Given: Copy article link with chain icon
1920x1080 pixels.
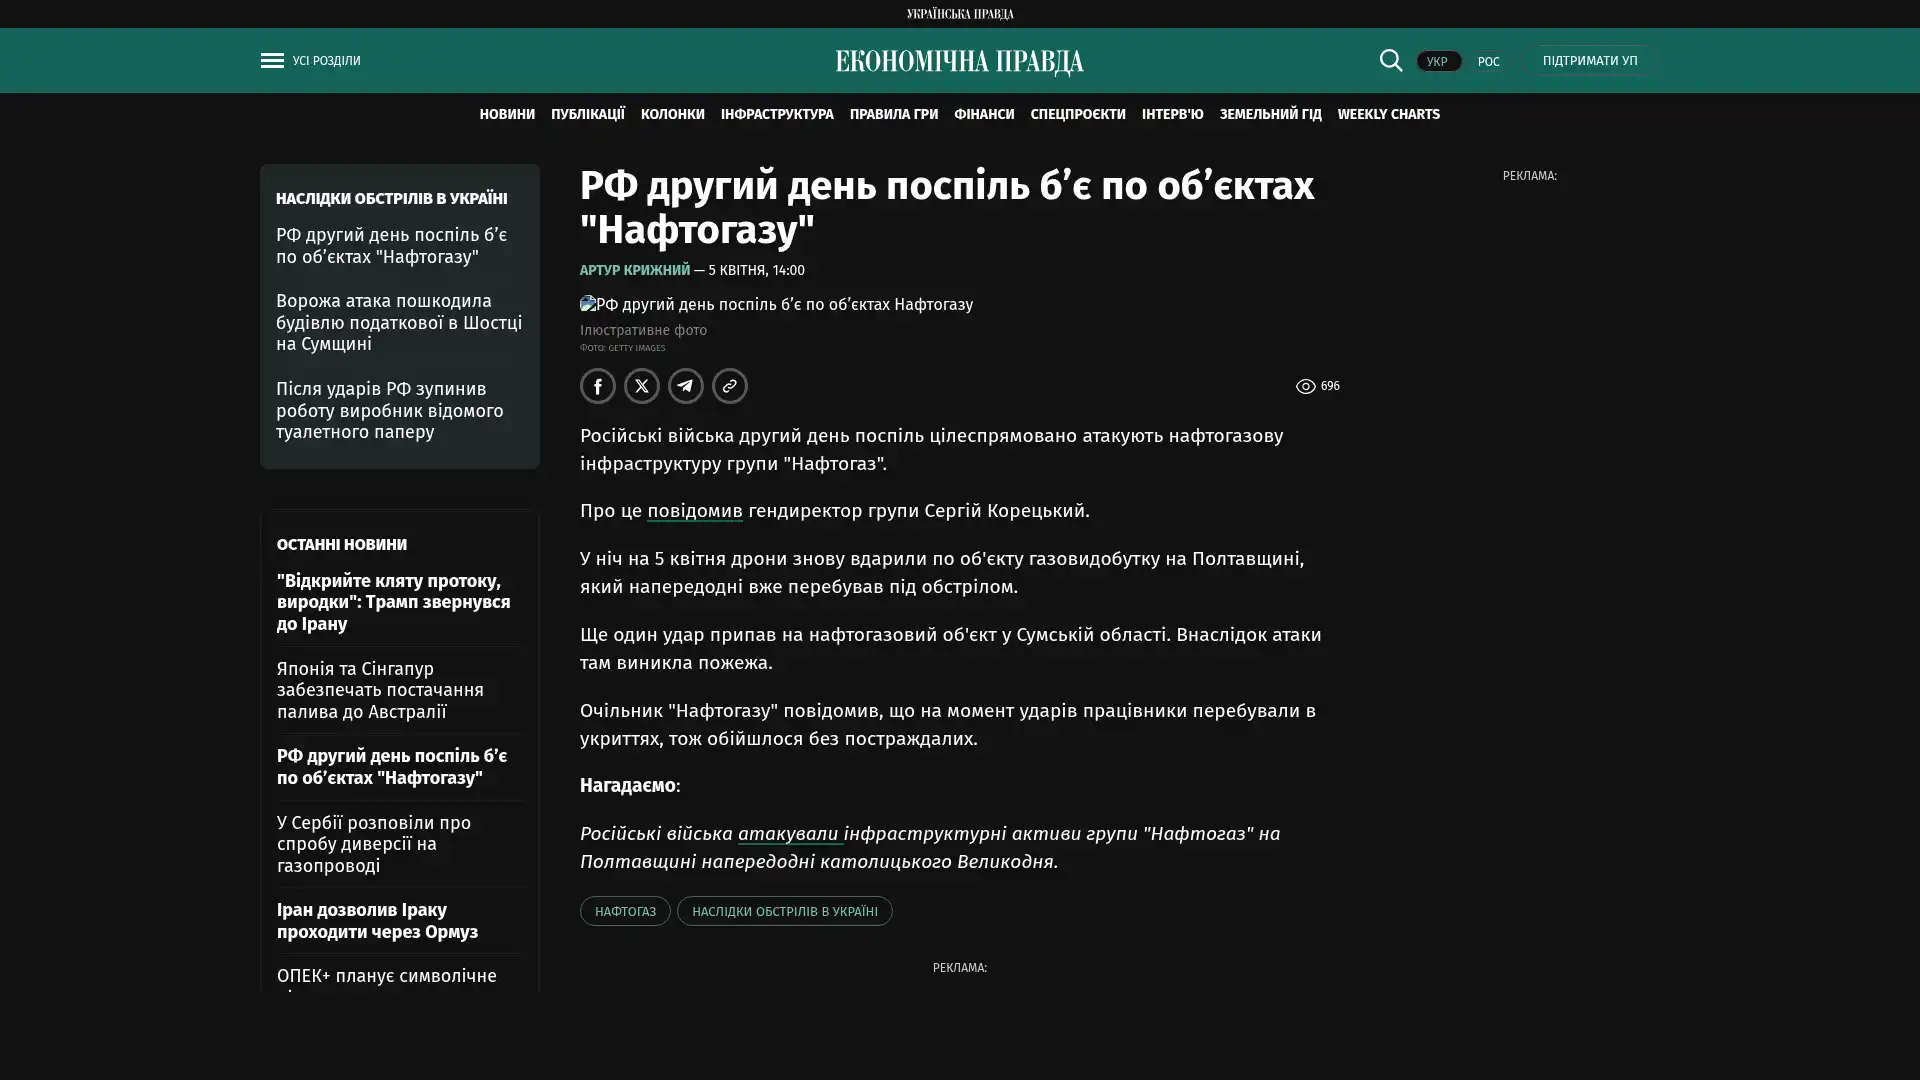Looking at the screenshot, I should point(730,386).
